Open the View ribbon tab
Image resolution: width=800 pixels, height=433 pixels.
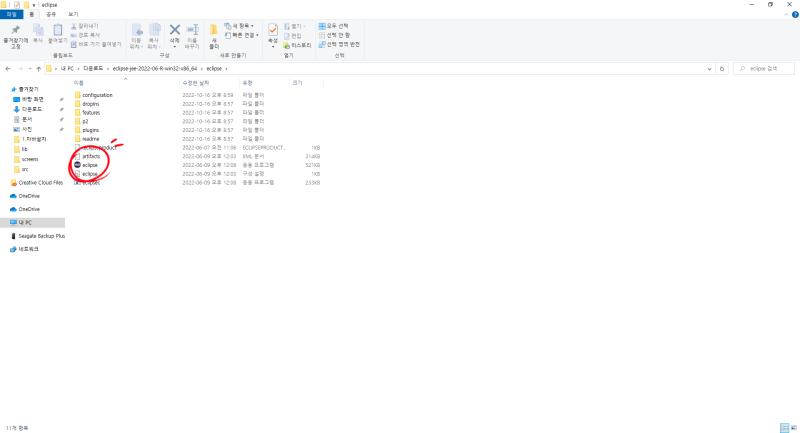click(x=73, y=14)
